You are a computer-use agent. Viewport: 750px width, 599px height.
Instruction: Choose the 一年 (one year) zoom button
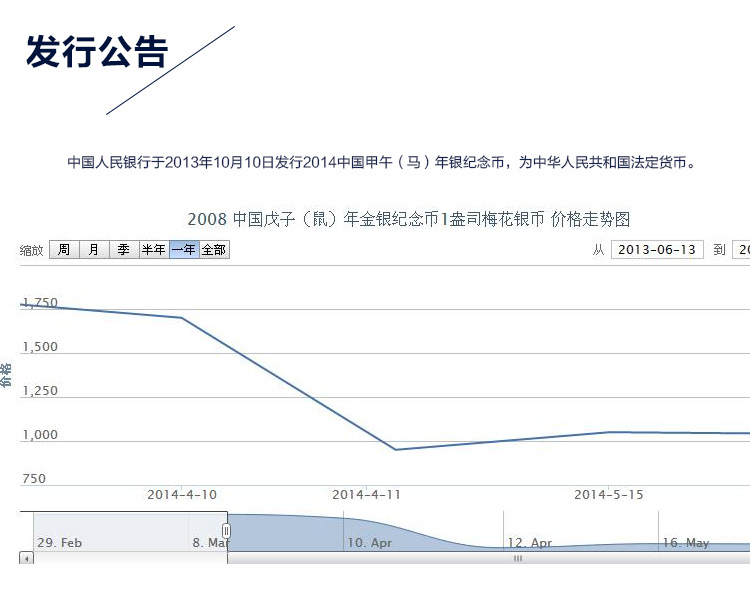pos(183,250)
